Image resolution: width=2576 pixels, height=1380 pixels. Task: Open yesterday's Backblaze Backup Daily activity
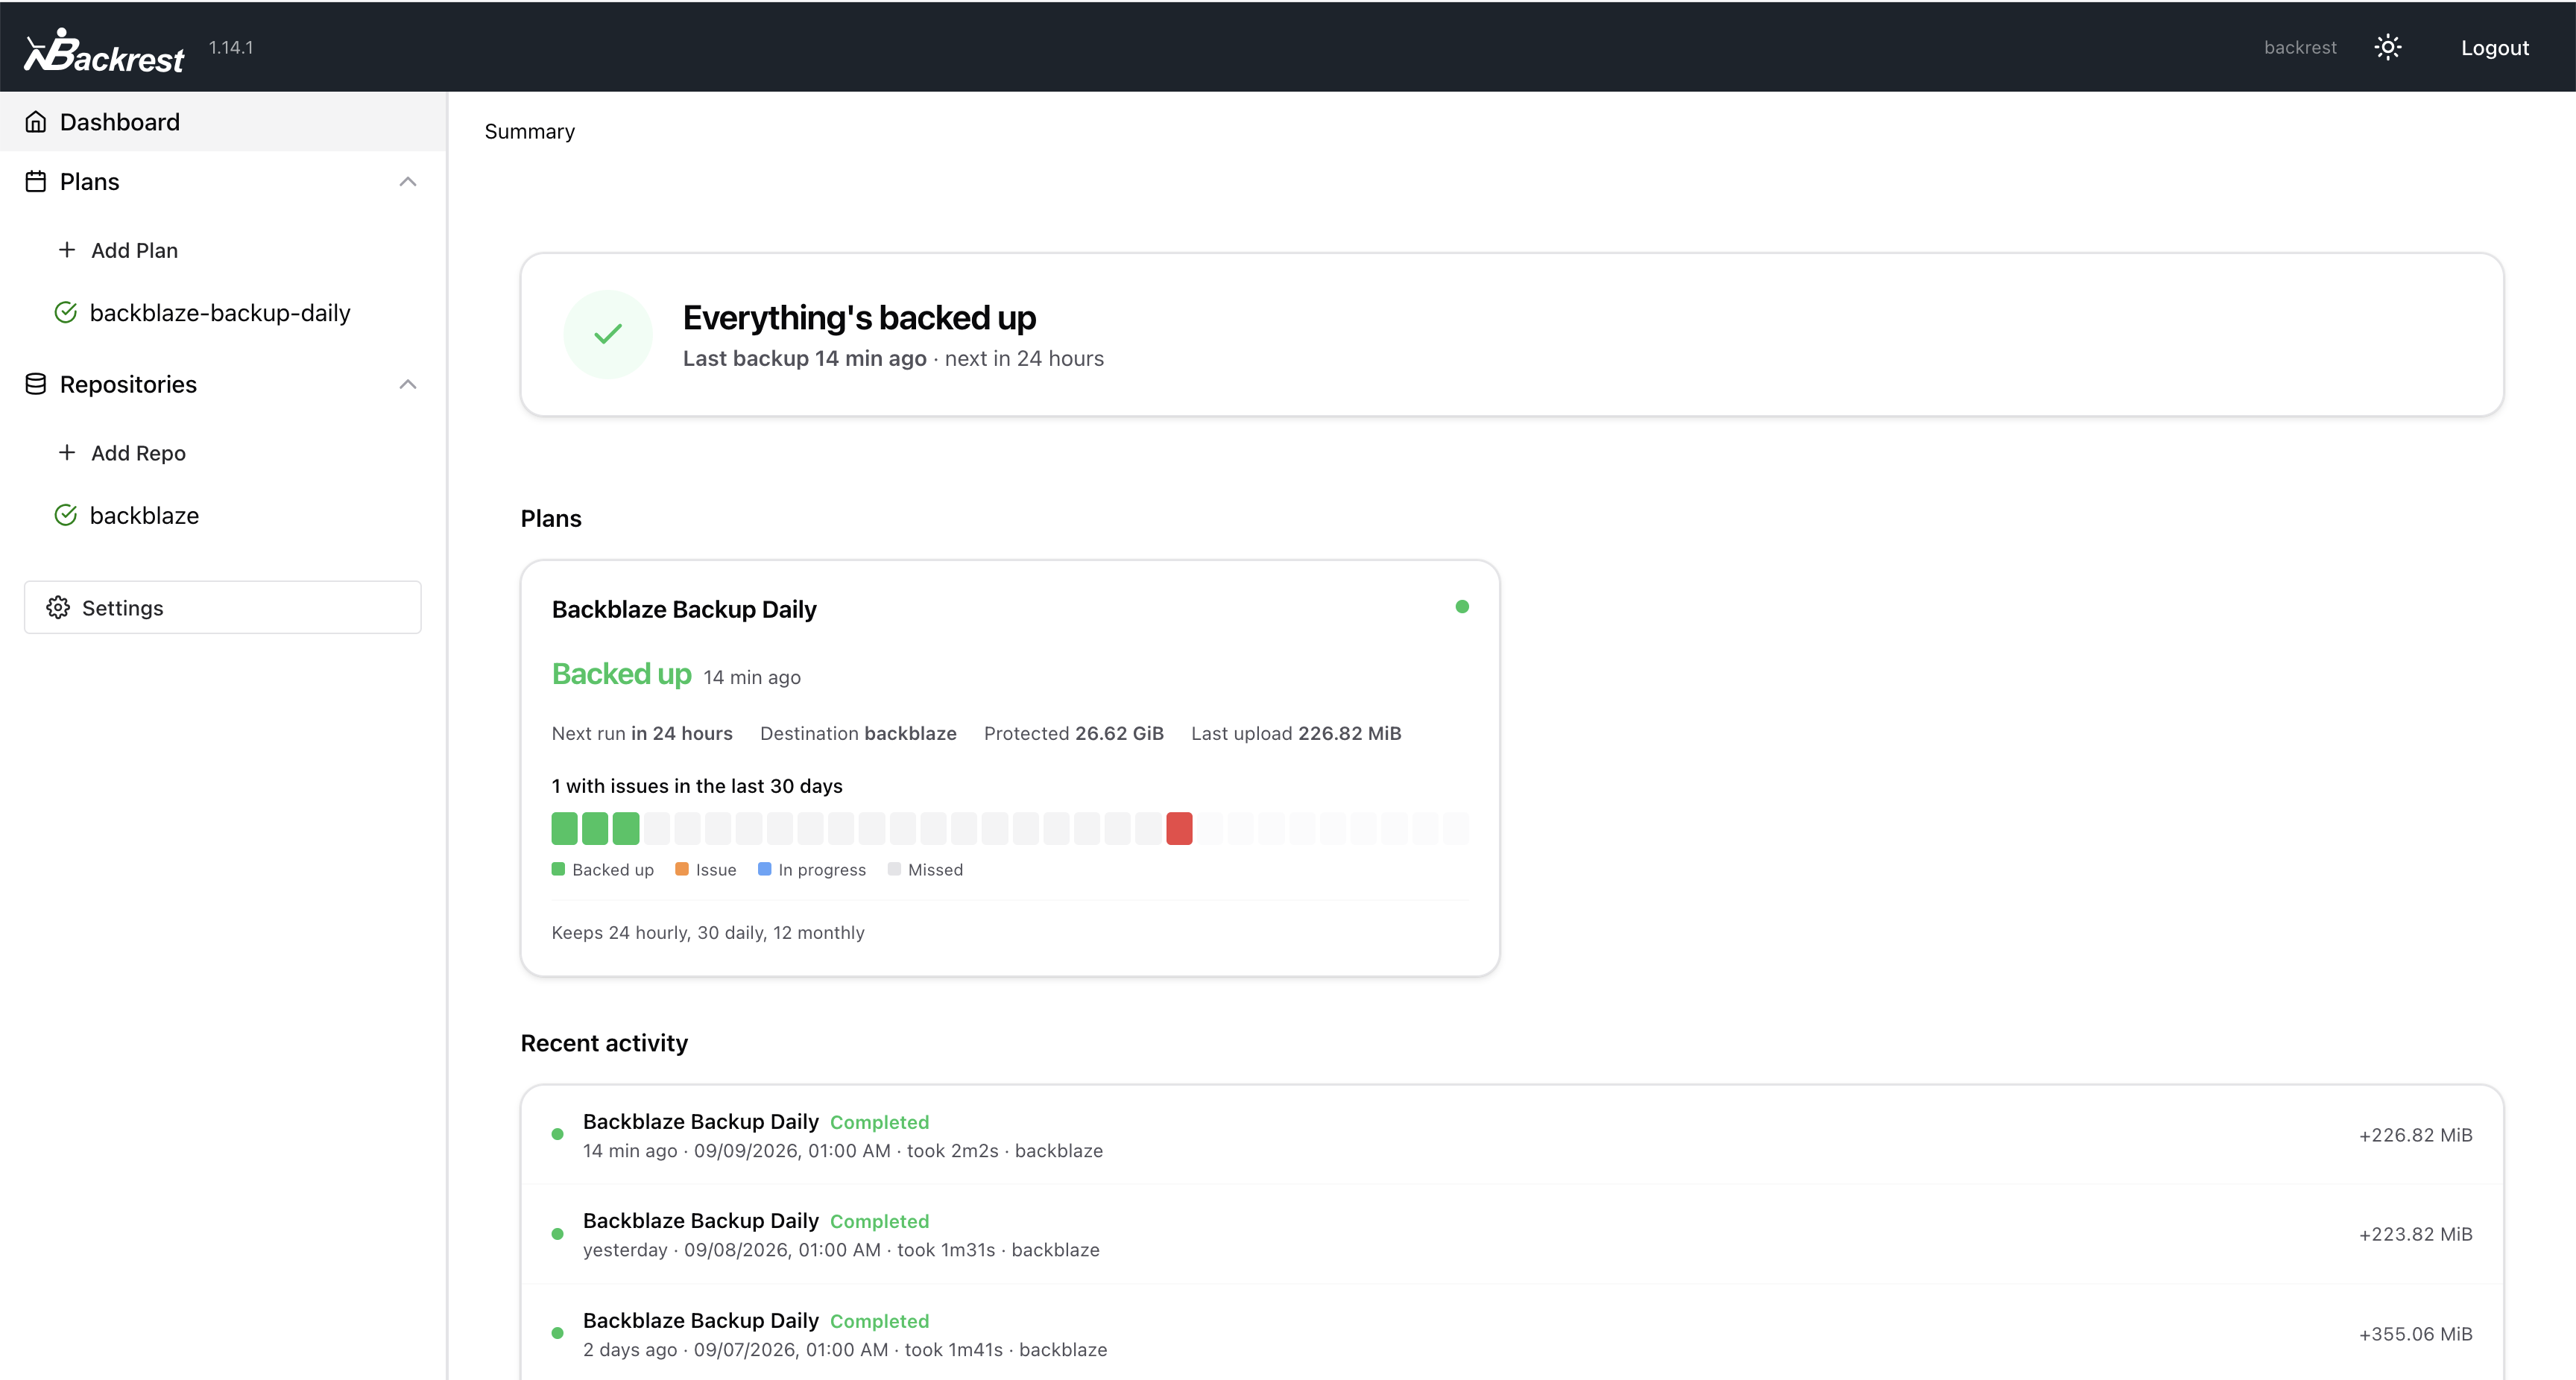click(1512, 1234)
